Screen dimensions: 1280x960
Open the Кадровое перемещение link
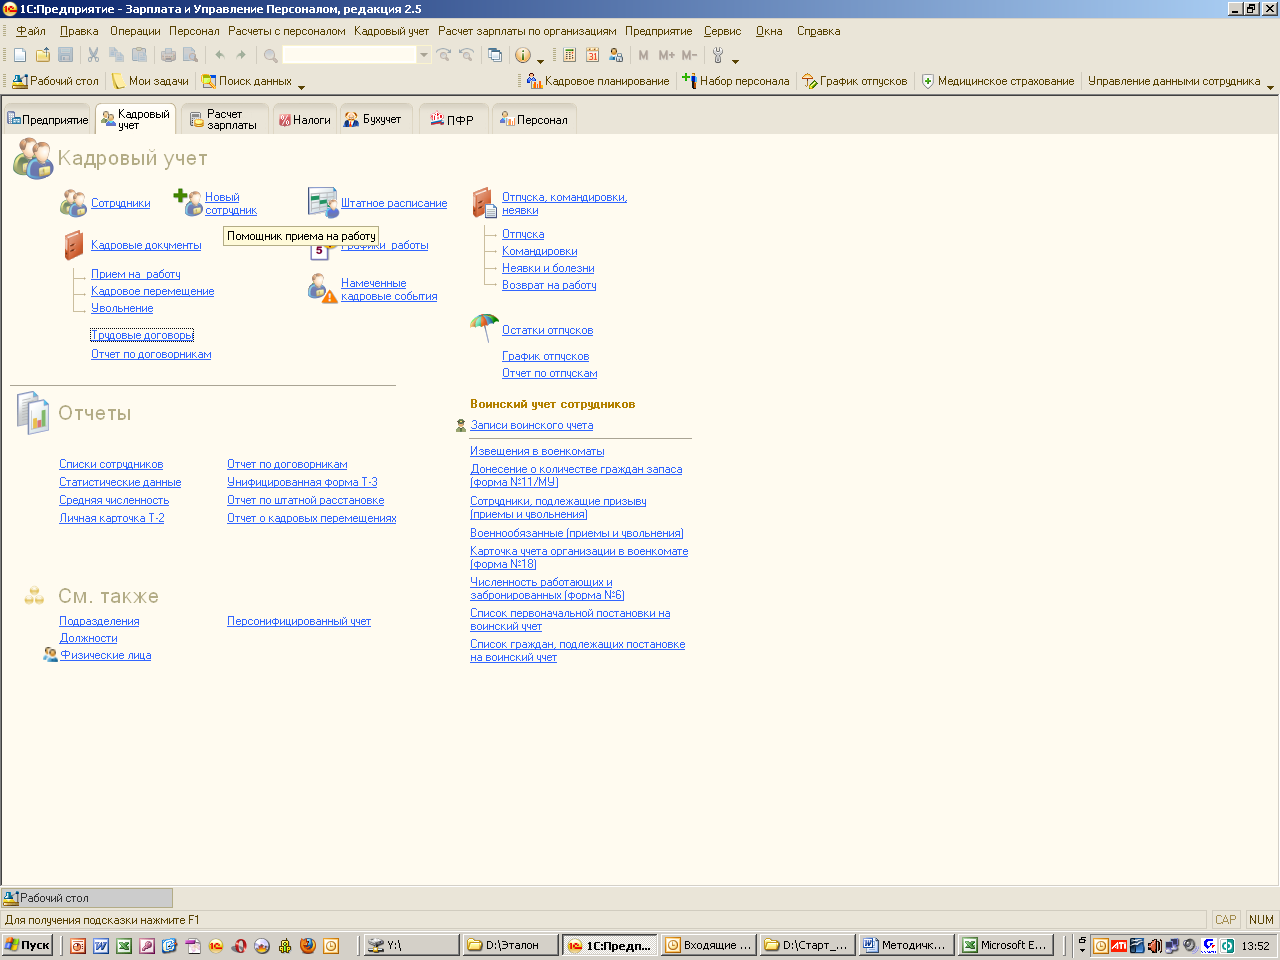(x=152, y=291)
